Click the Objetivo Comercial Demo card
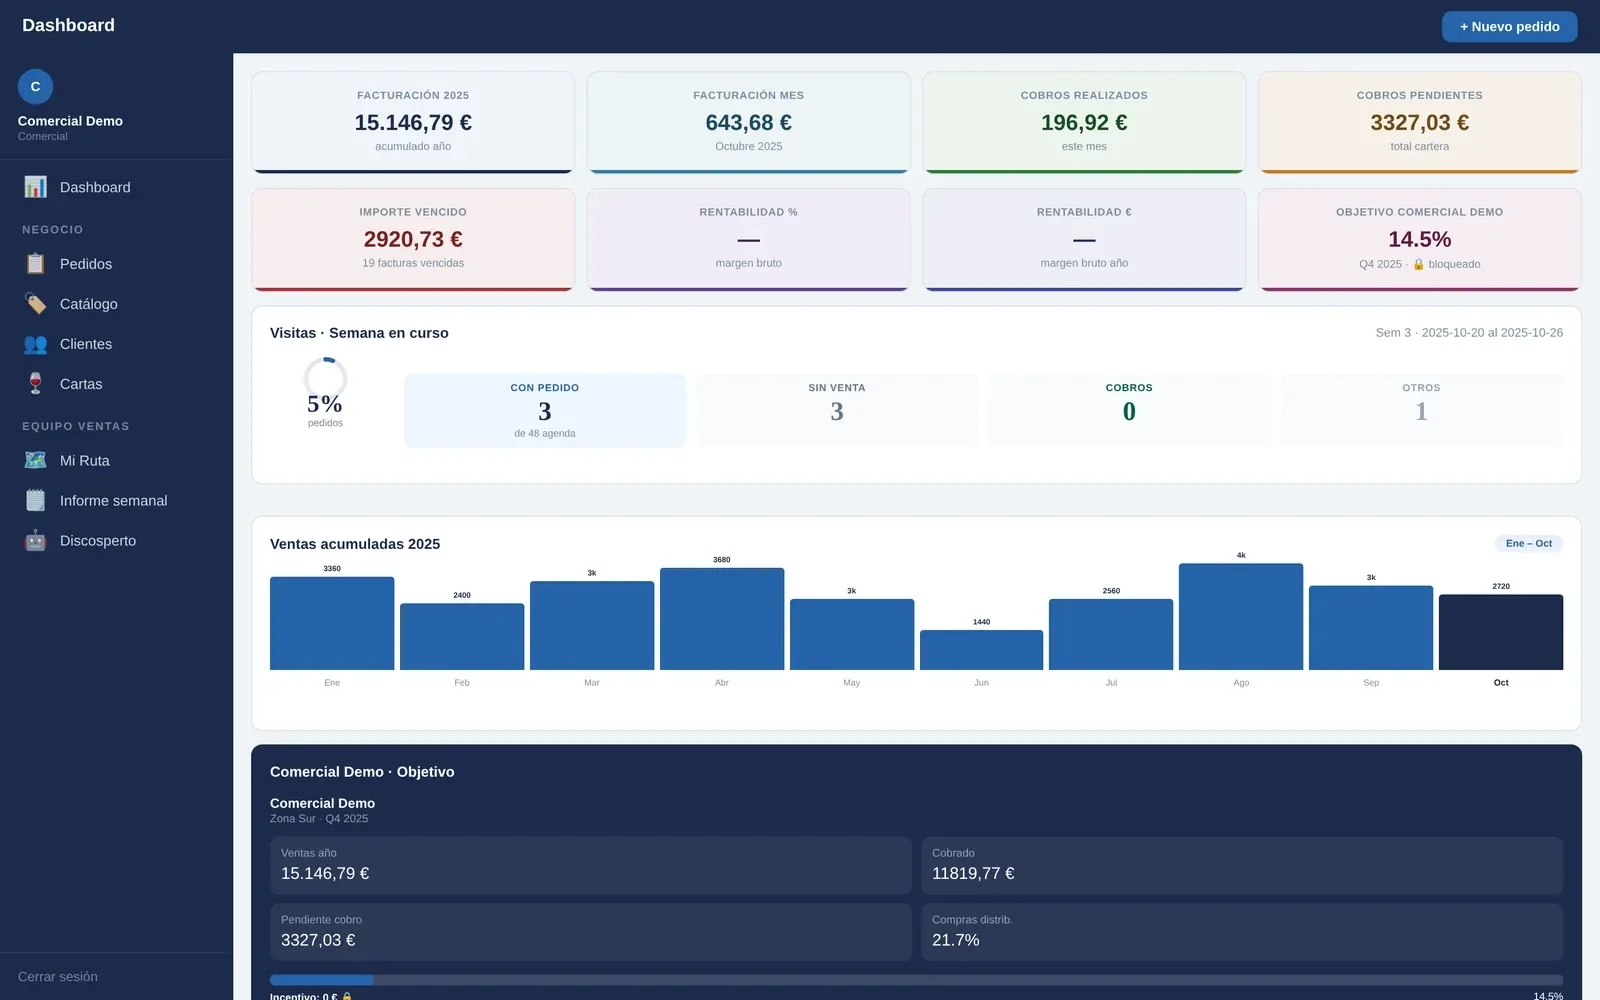This screenshot has width=1600, height=1000. 1420,240
